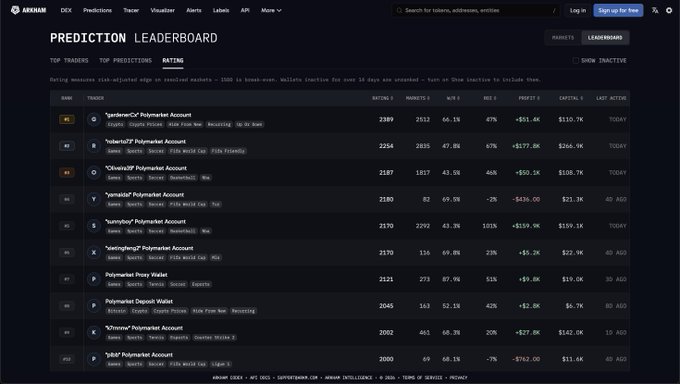Open the Polymarket Proxy Wallet link
The width and height of the screenshot is (680, 384).
click(x=137, y=275)
